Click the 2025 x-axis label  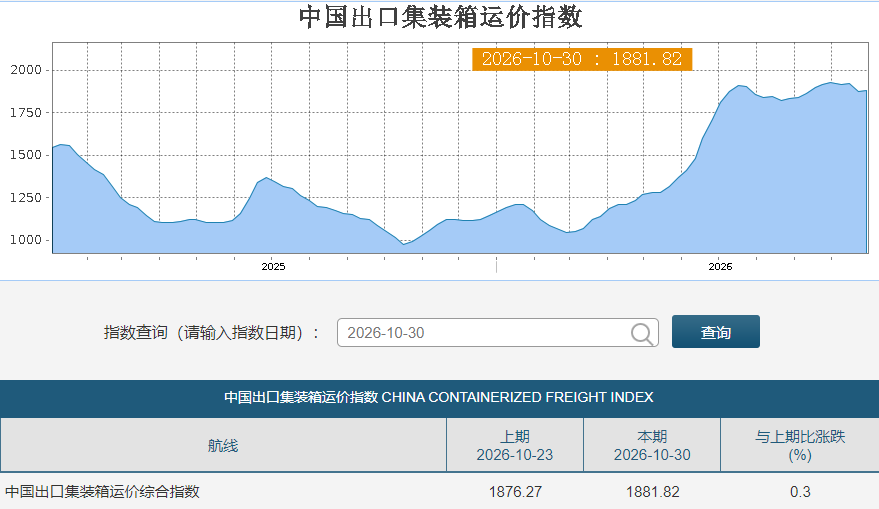[x=273, y=267]
